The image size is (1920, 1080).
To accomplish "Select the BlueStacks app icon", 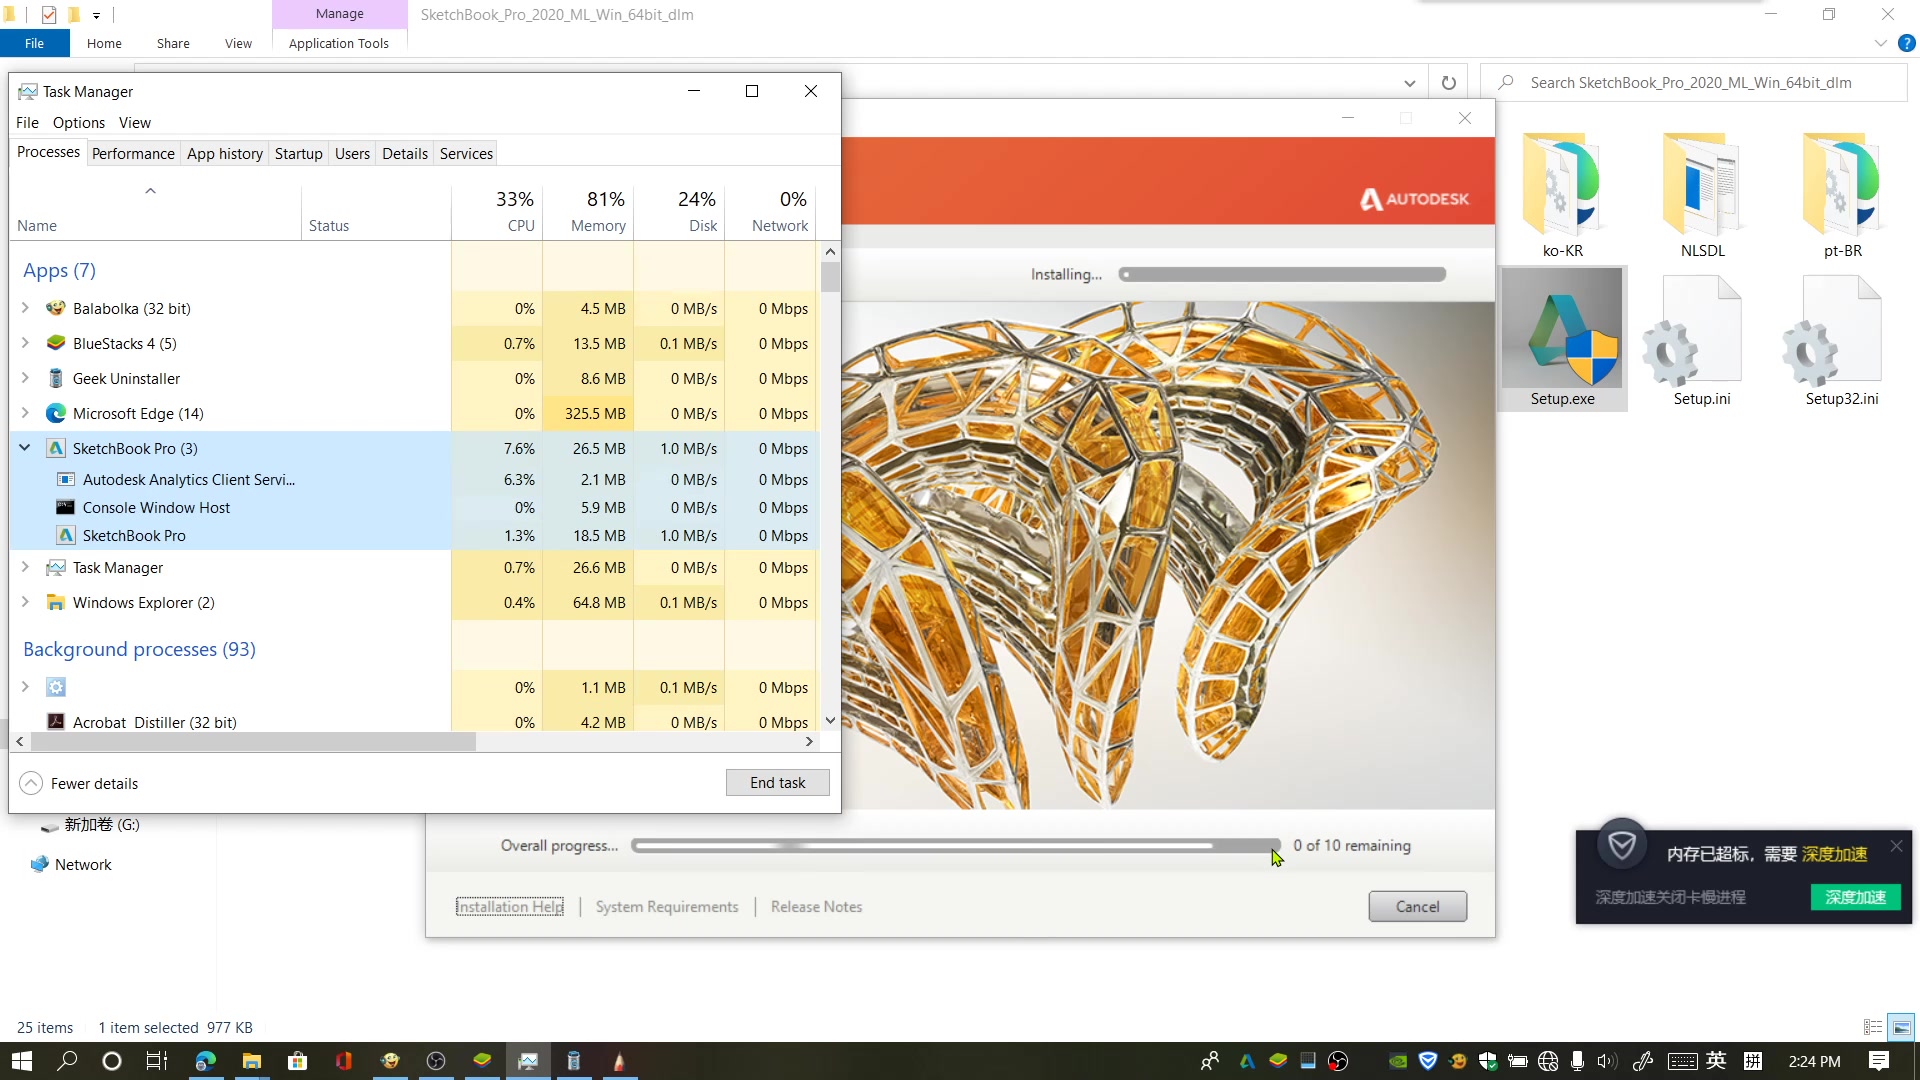I will click(x=55, y=343).
